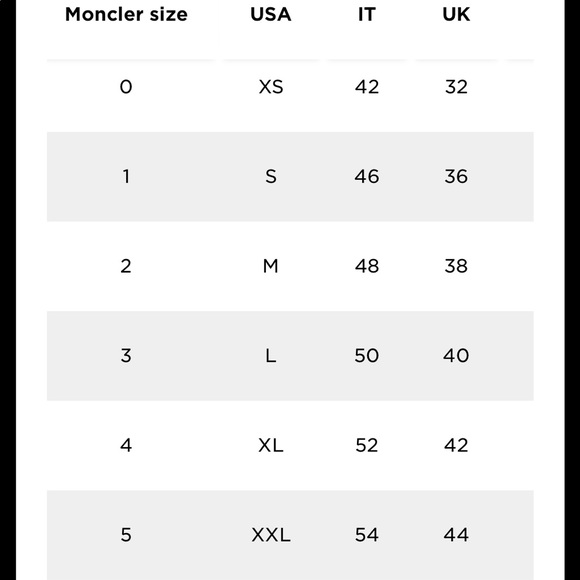Screen dimensions: 580x580
Task: Click the IT 46 cell
Action: [x=367, y=176]
